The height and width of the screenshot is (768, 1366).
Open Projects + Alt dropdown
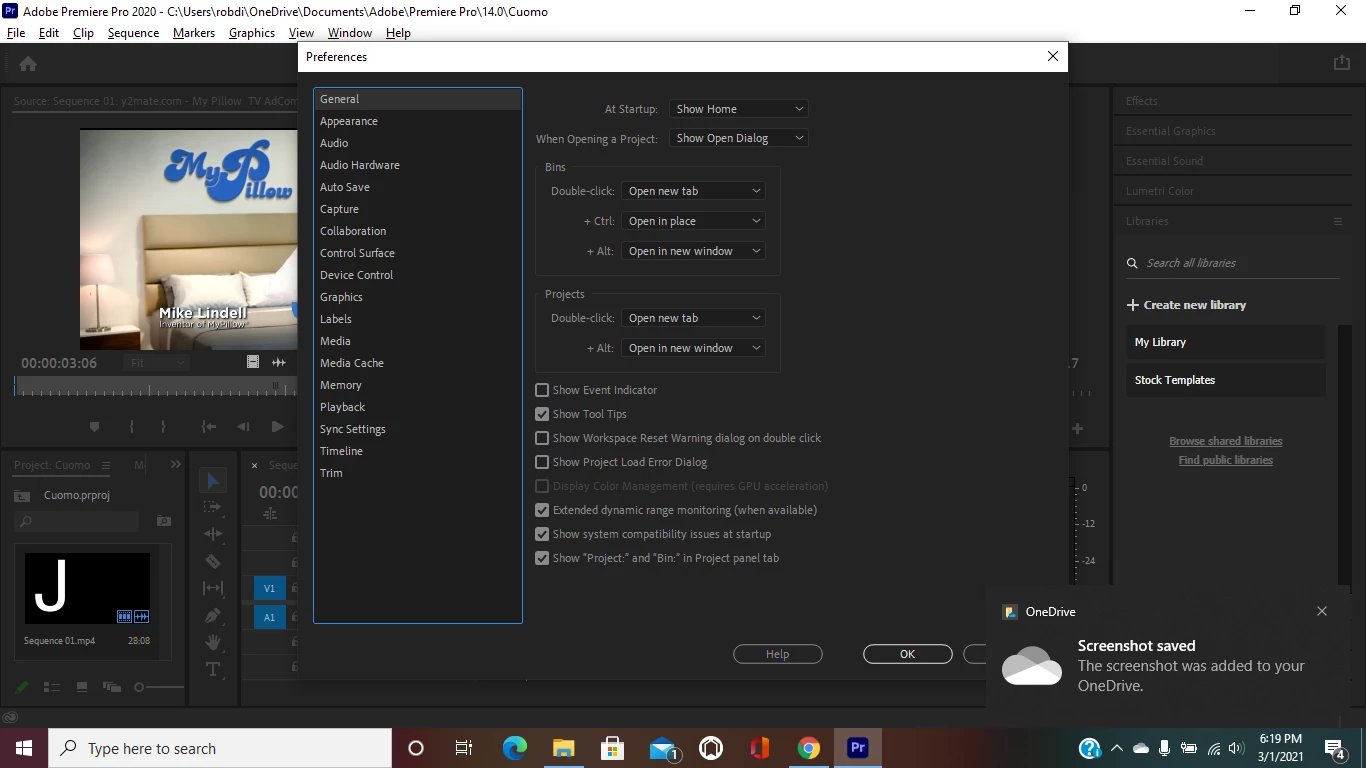click(x=693, y=348)
